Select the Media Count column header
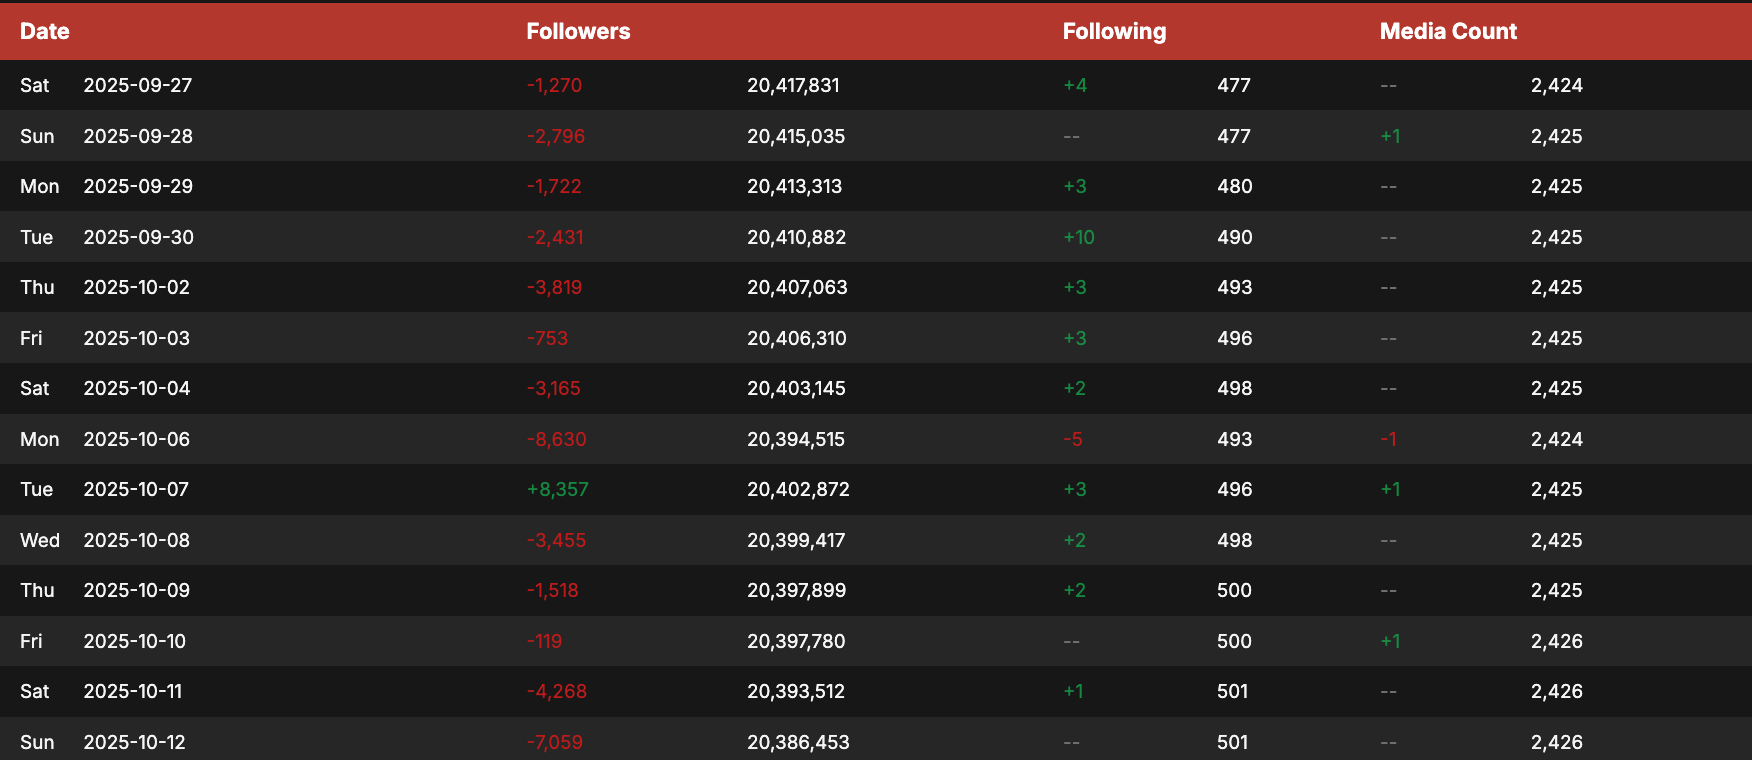The image size is (1752, 760). click(x=1448, y=31)
